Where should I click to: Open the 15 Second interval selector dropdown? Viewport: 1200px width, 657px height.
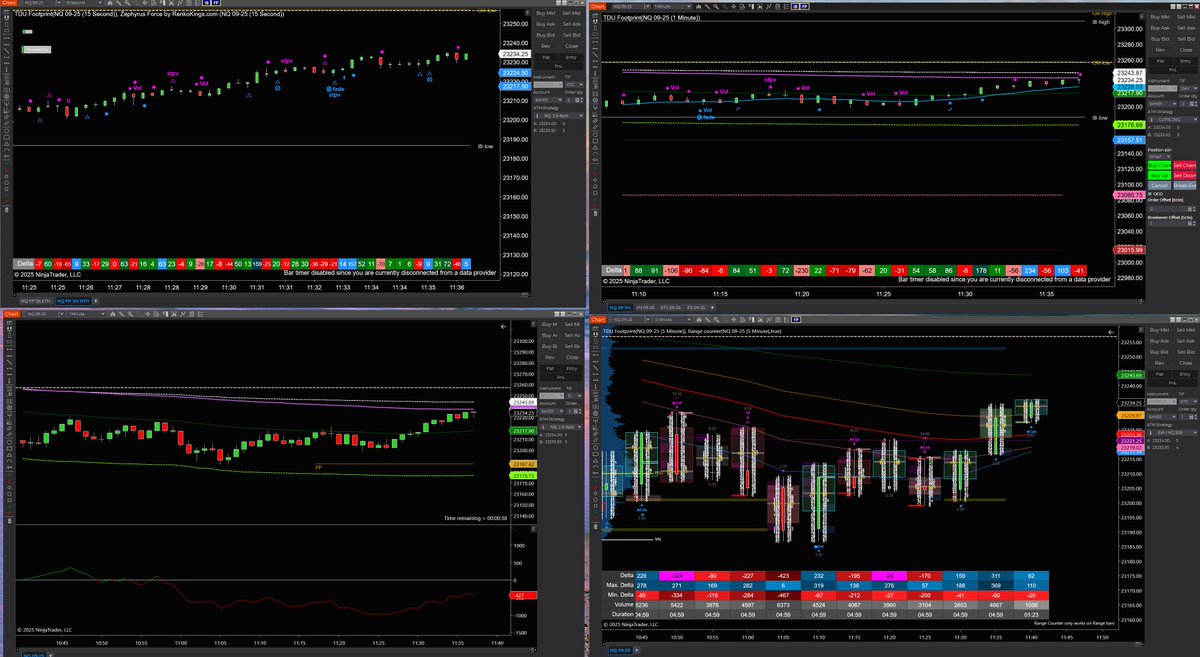click(x=83, y=4)
